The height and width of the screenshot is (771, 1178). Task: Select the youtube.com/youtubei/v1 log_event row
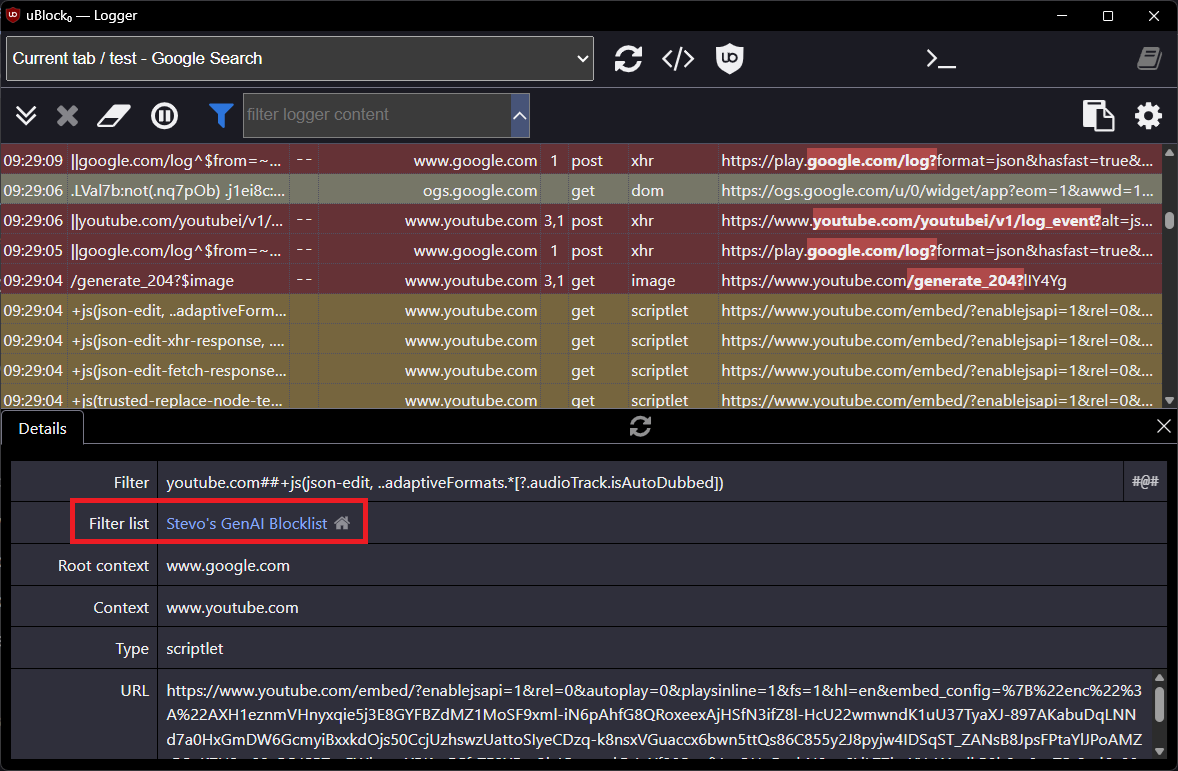pyautogui.click(x=581, y=220)
